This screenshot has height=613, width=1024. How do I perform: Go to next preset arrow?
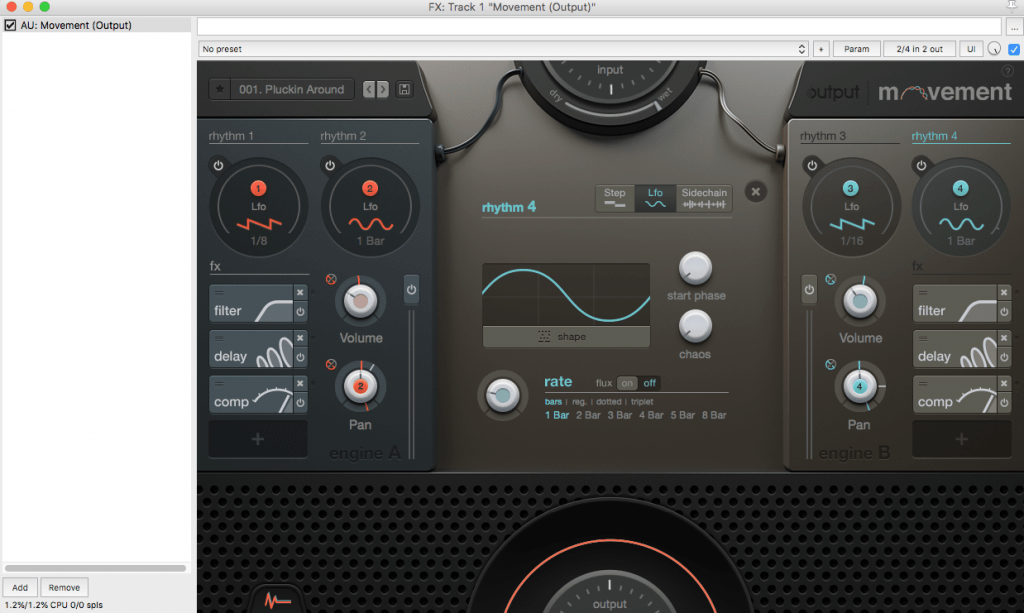pos(383,89)
